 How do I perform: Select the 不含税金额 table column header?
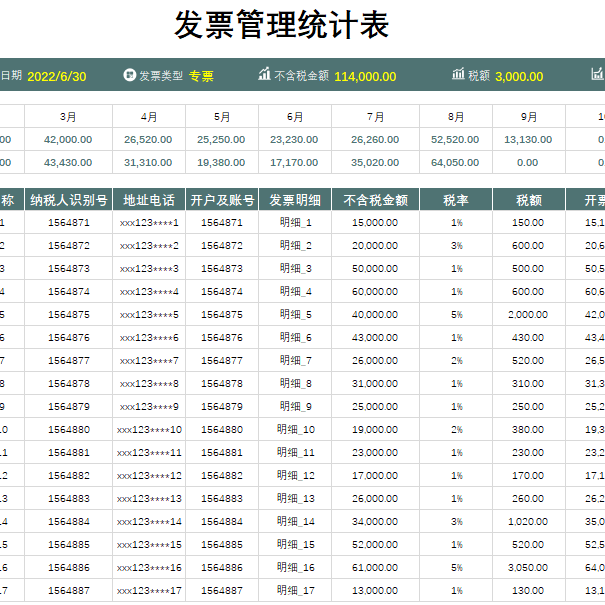pos(375,199)
